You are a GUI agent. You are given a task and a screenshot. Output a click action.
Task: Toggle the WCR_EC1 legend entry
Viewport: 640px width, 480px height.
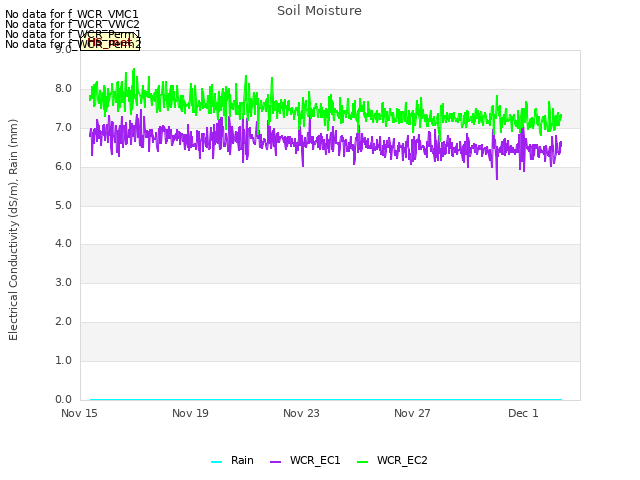click(305, 460)
